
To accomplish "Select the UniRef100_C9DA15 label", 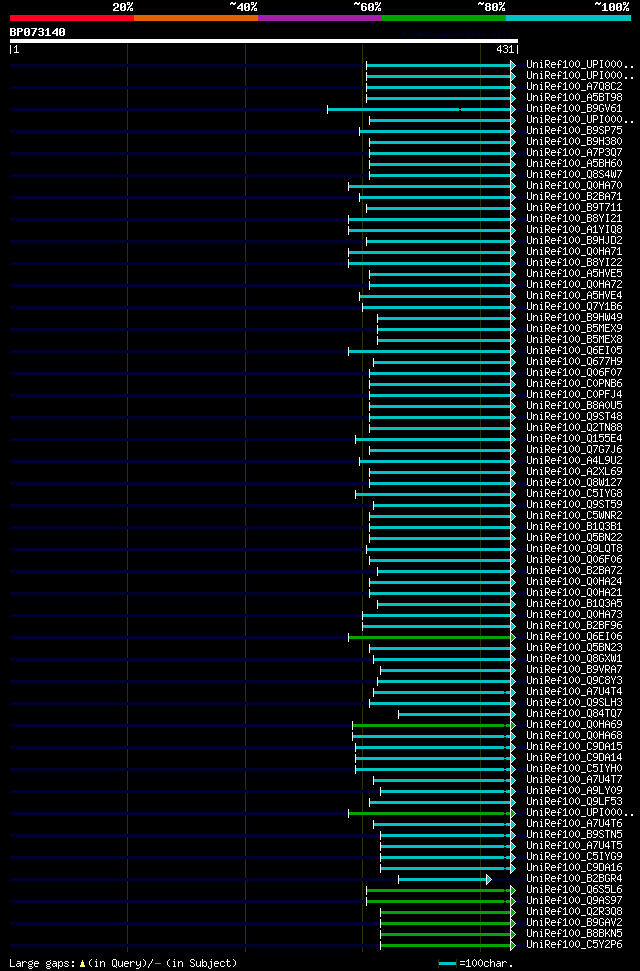I will tap(574, 747).
